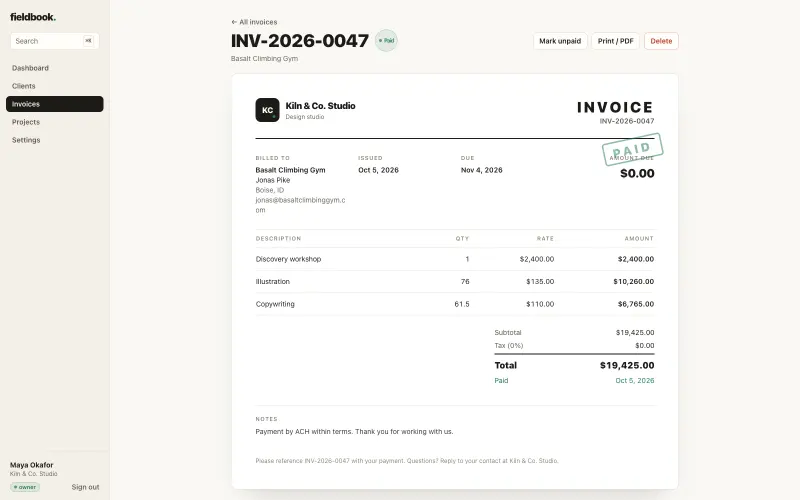Click the Tax (0%) label
The image size is (800, 500).
click(509, 345)
